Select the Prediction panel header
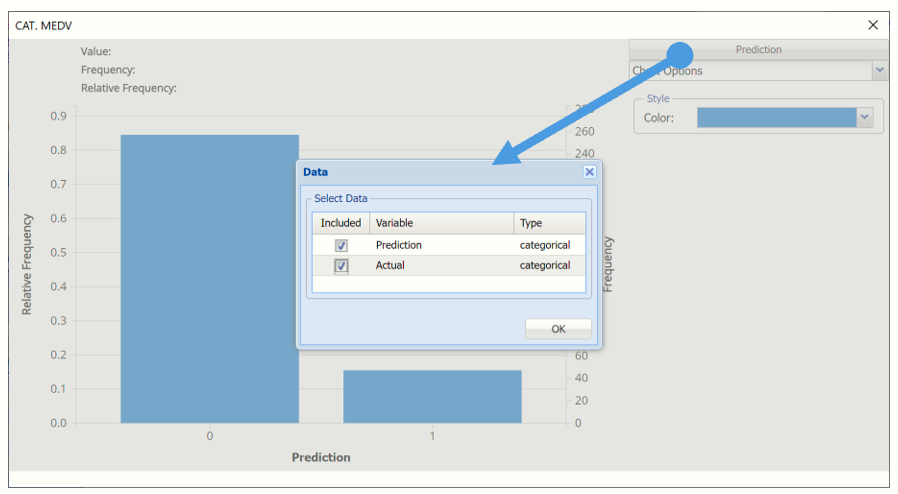The height and width of the screenshot is (494, 898). (758, 50)
